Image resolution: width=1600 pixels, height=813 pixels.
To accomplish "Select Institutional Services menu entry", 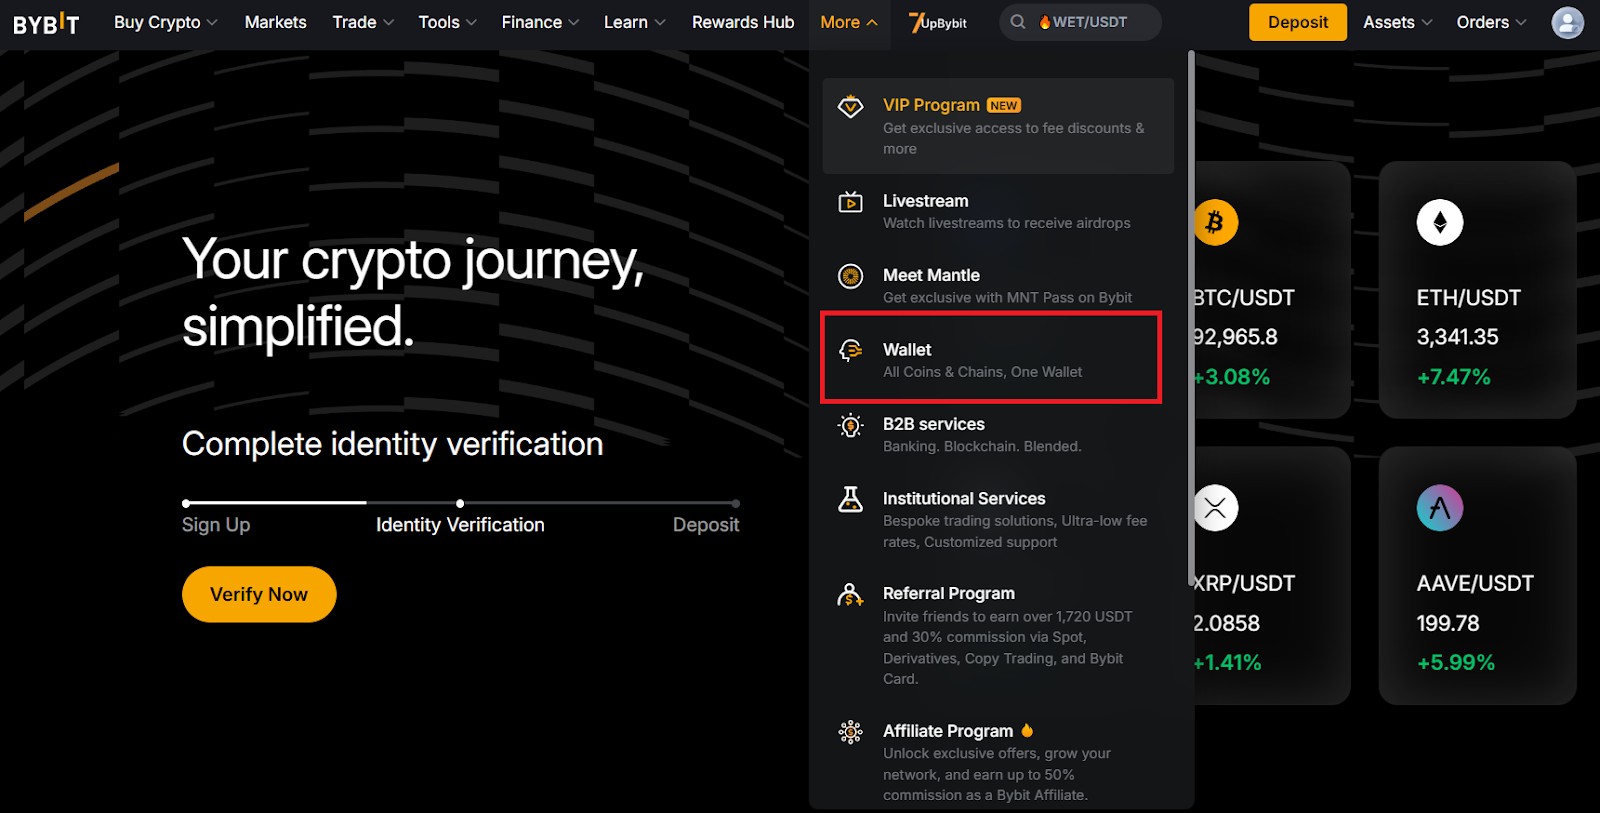I will click(x=998, y=520).
